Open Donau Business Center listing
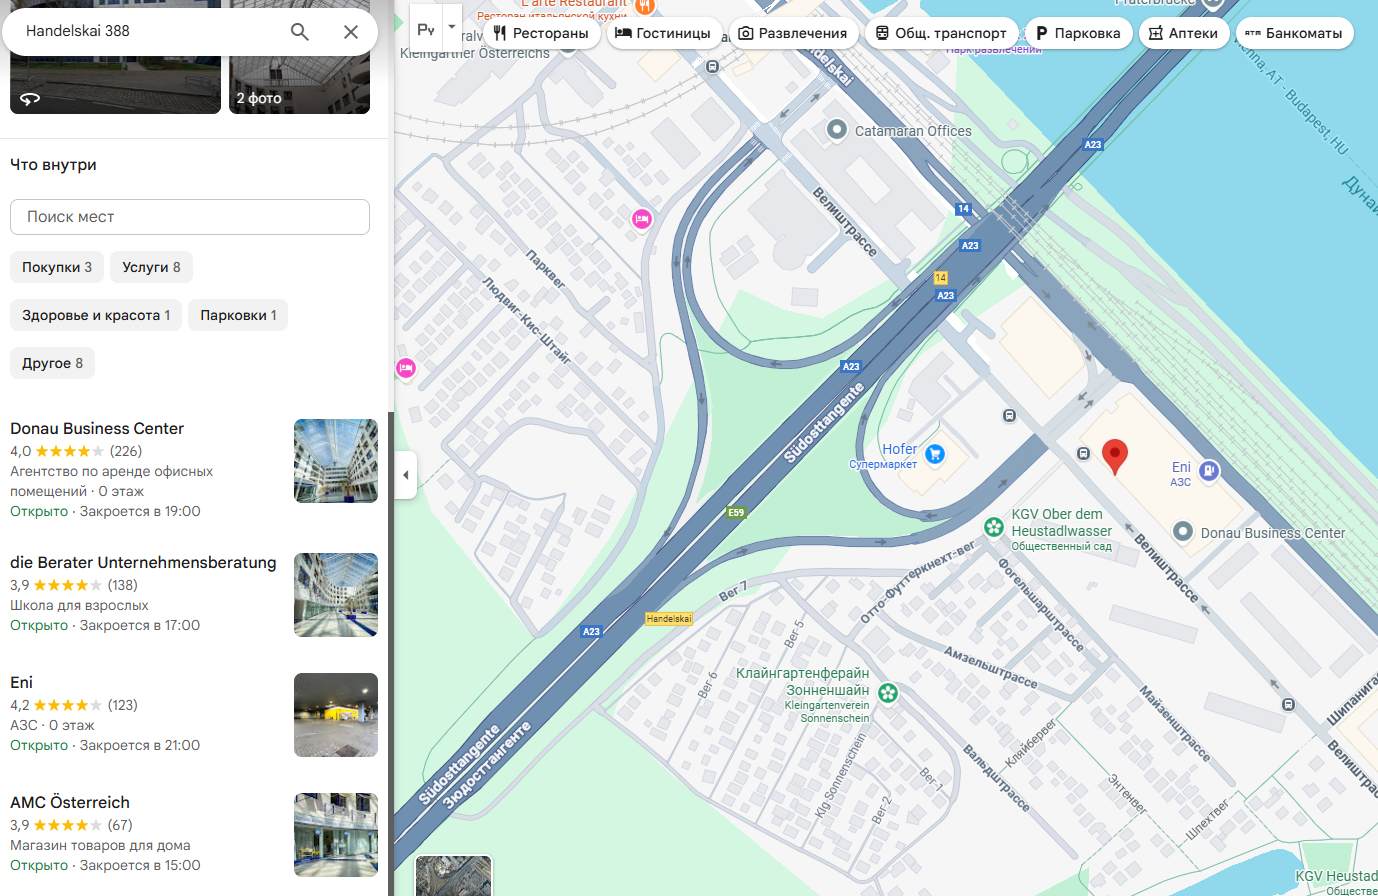1378x896 pixels. 97,428
